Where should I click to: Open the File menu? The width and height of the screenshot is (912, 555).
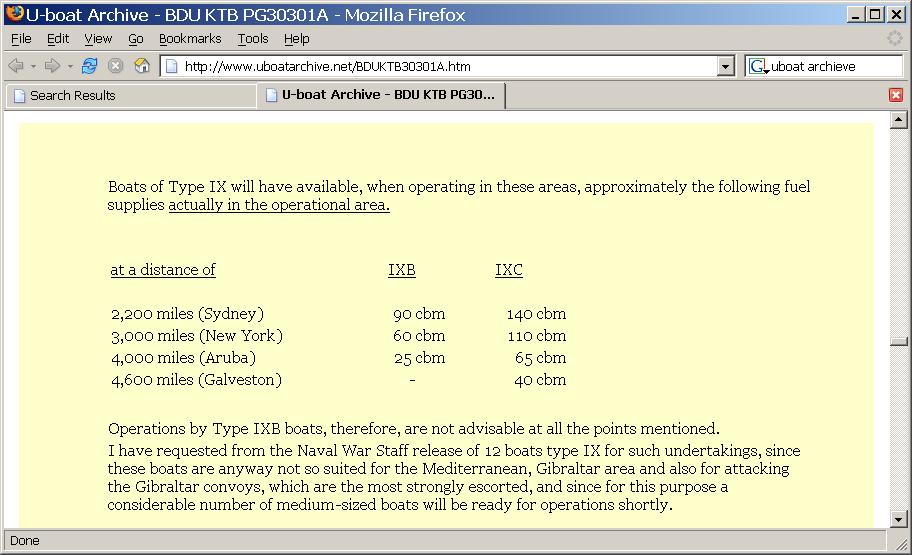click(21, 39)
